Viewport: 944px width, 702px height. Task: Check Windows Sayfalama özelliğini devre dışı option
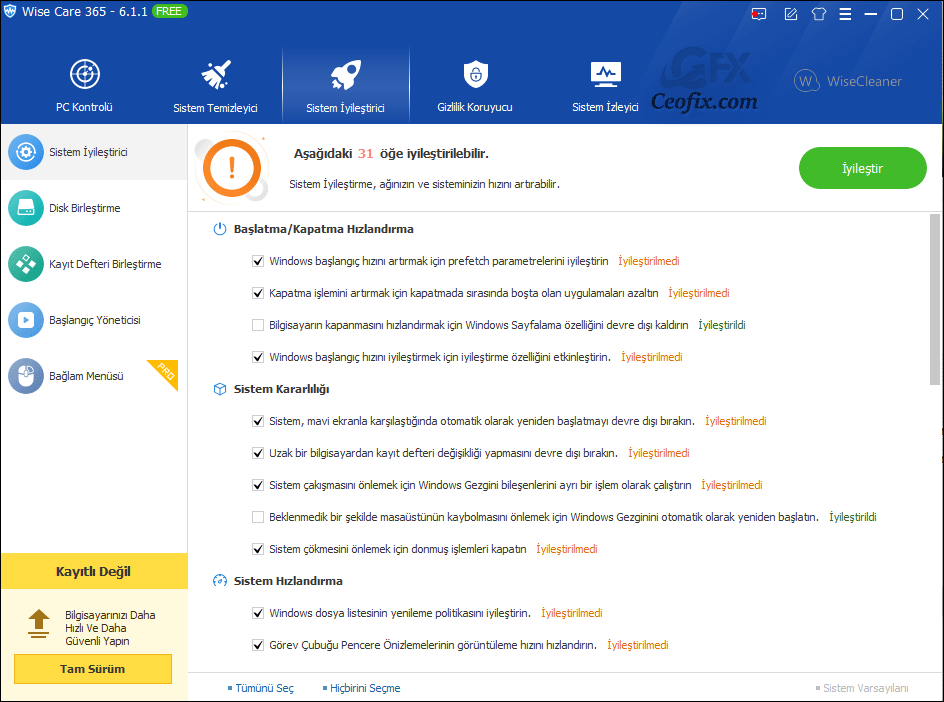coord(258,325)
